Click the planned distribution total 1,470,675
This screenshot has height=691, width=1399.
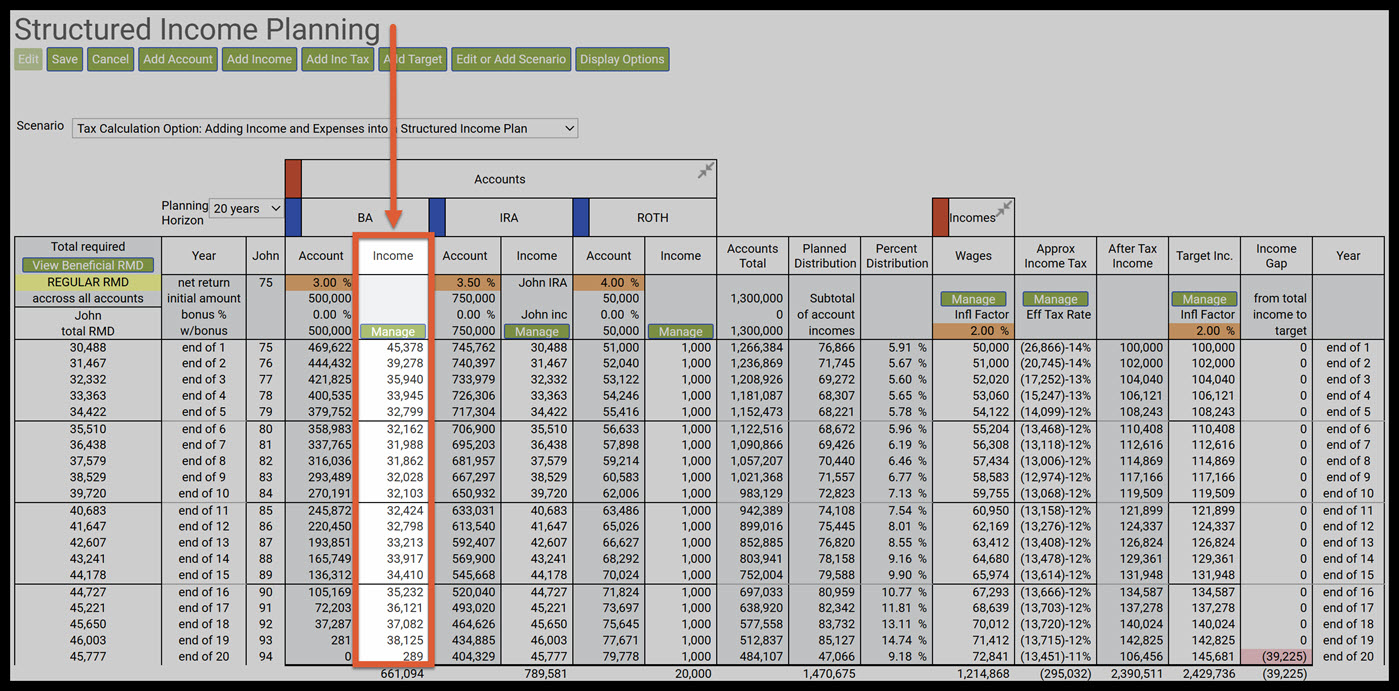(829, 674)
